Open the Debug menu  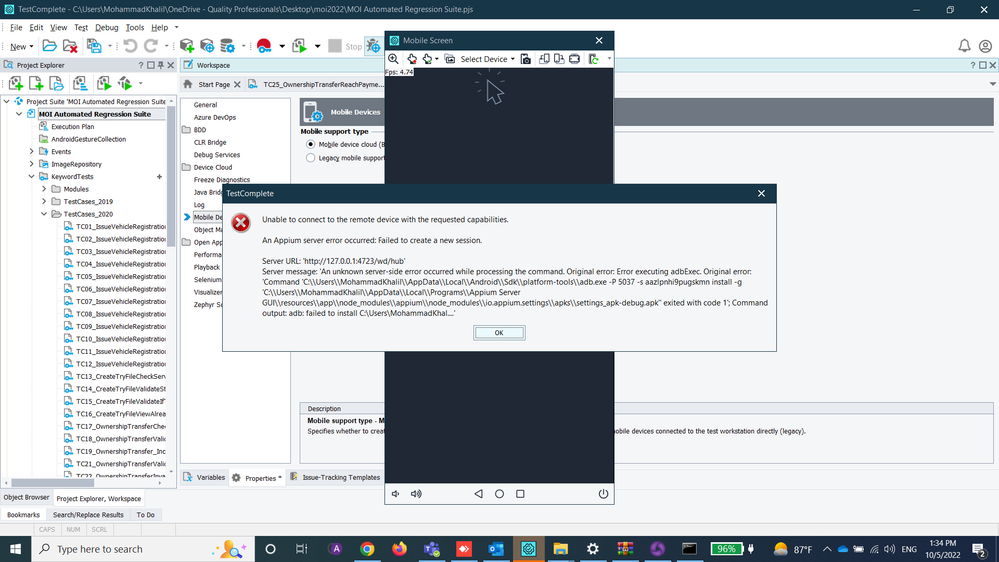(106, 27)
